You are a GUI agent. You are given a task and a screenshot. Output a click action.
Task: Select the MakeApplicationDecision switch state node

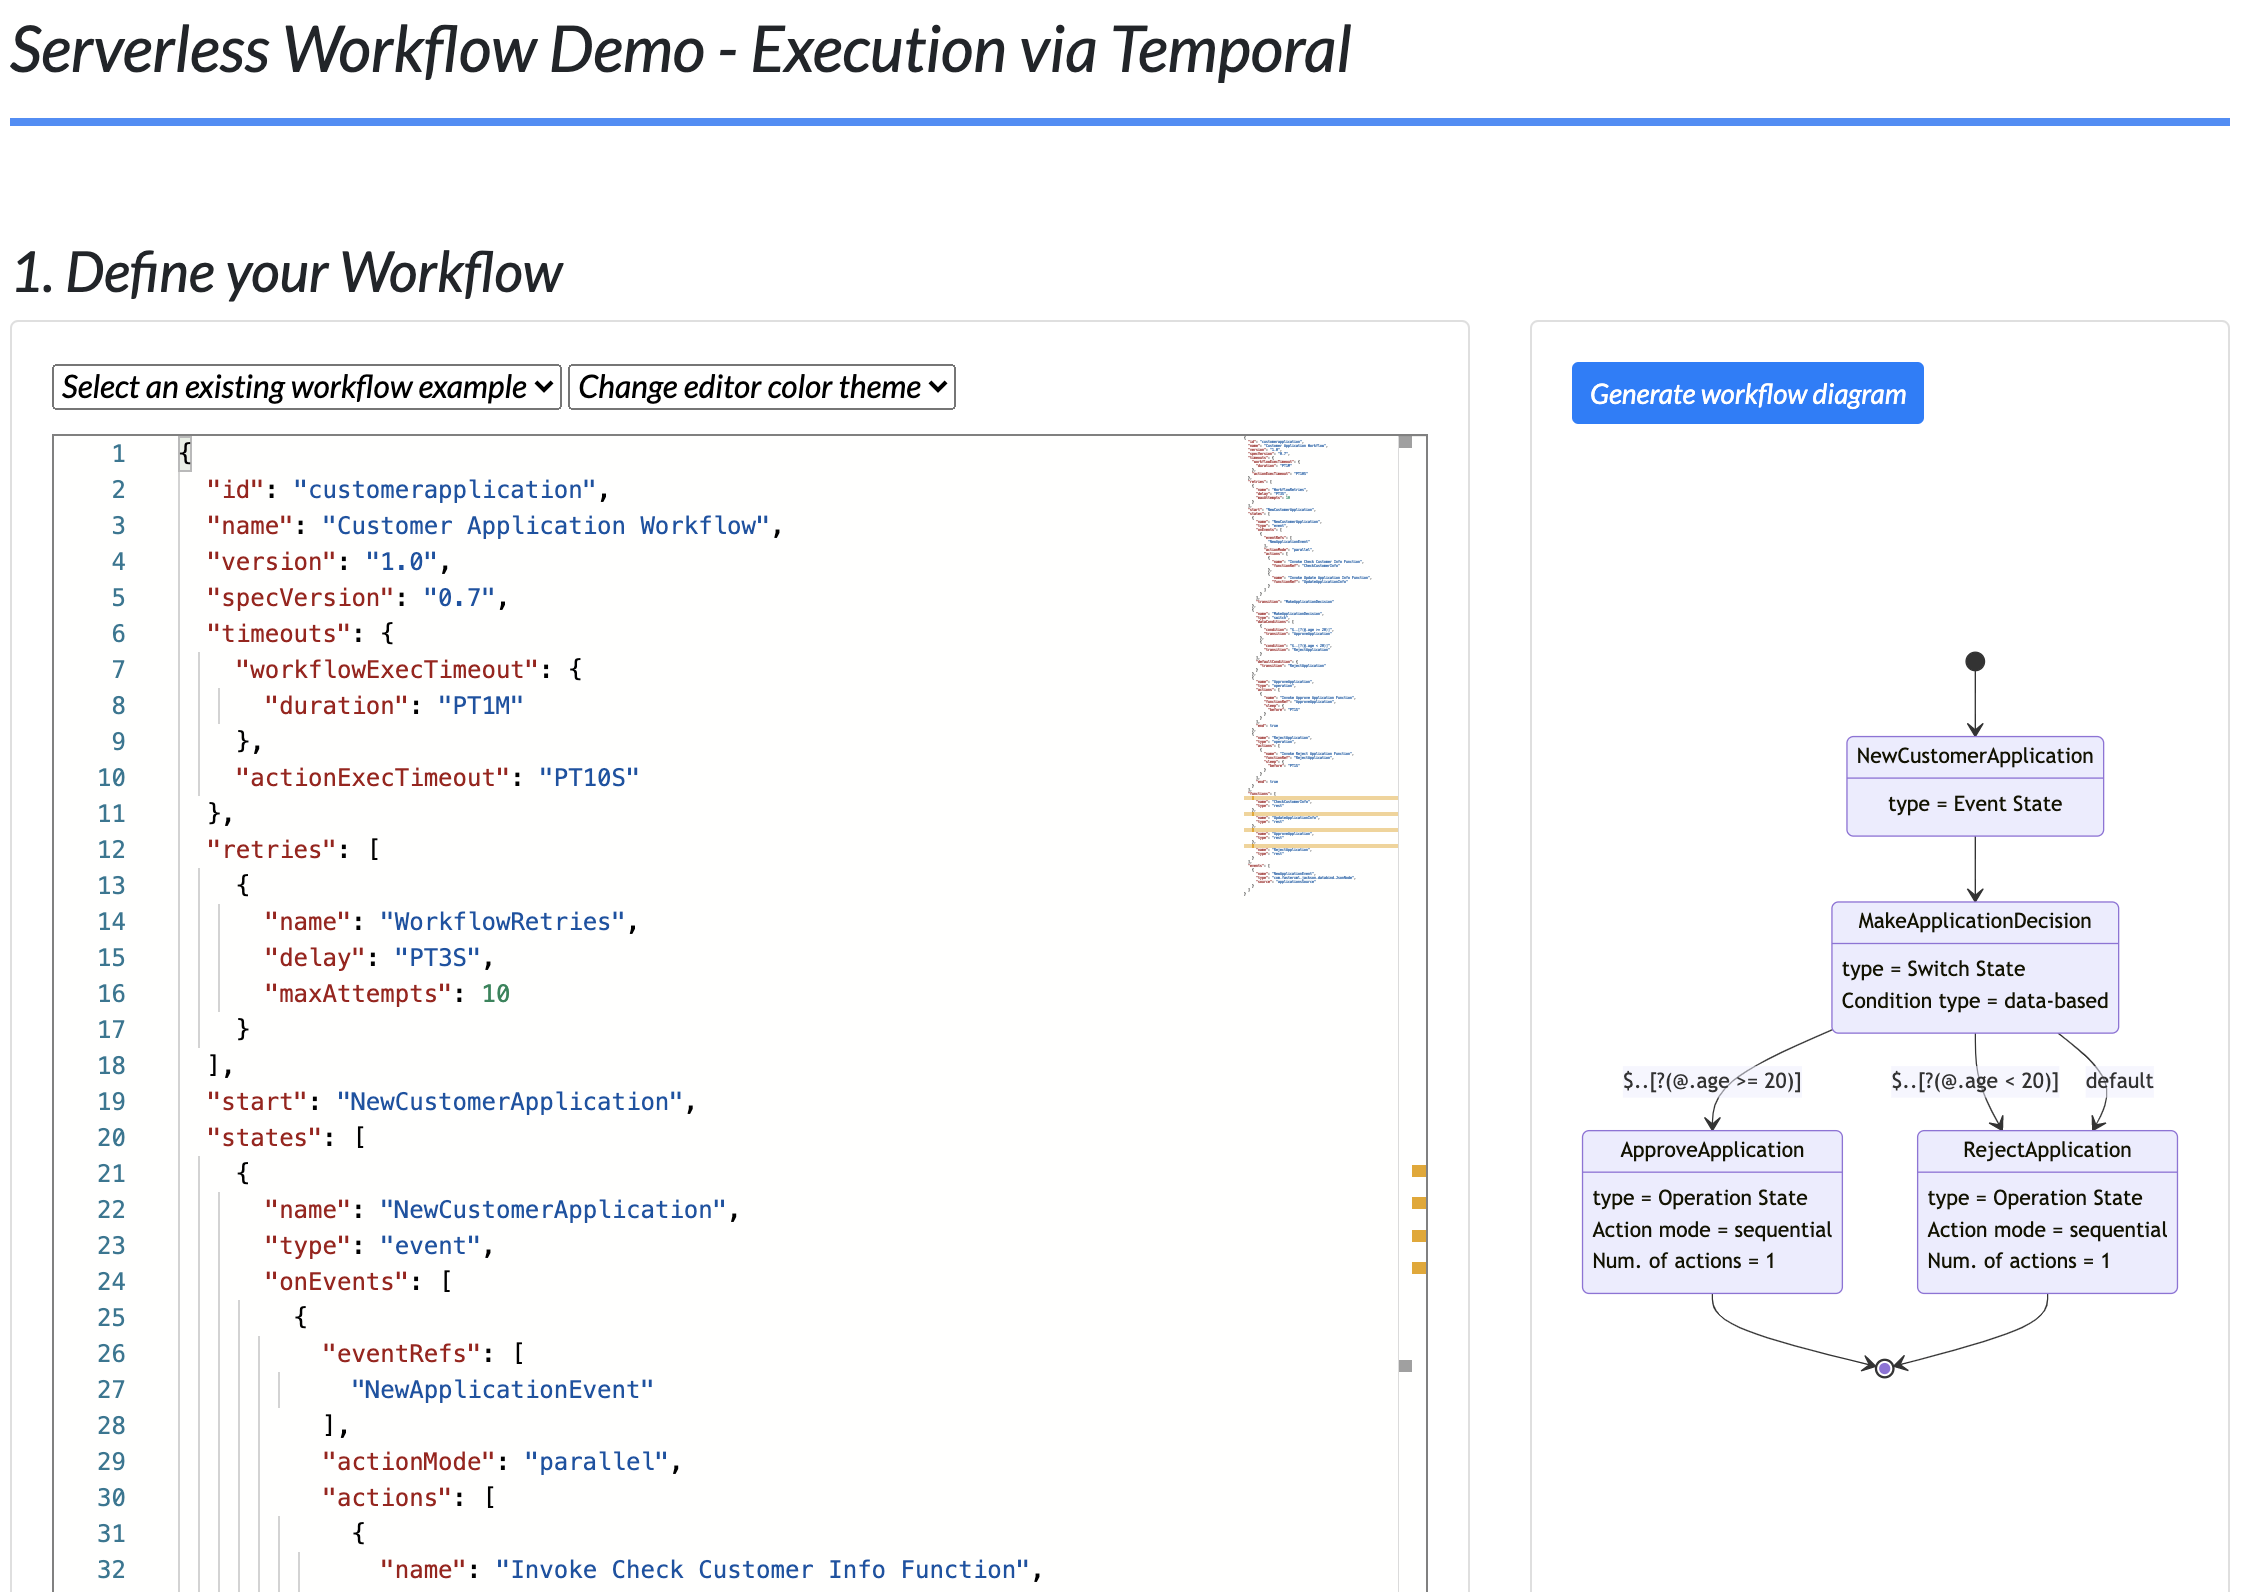tap(1974, 966)
